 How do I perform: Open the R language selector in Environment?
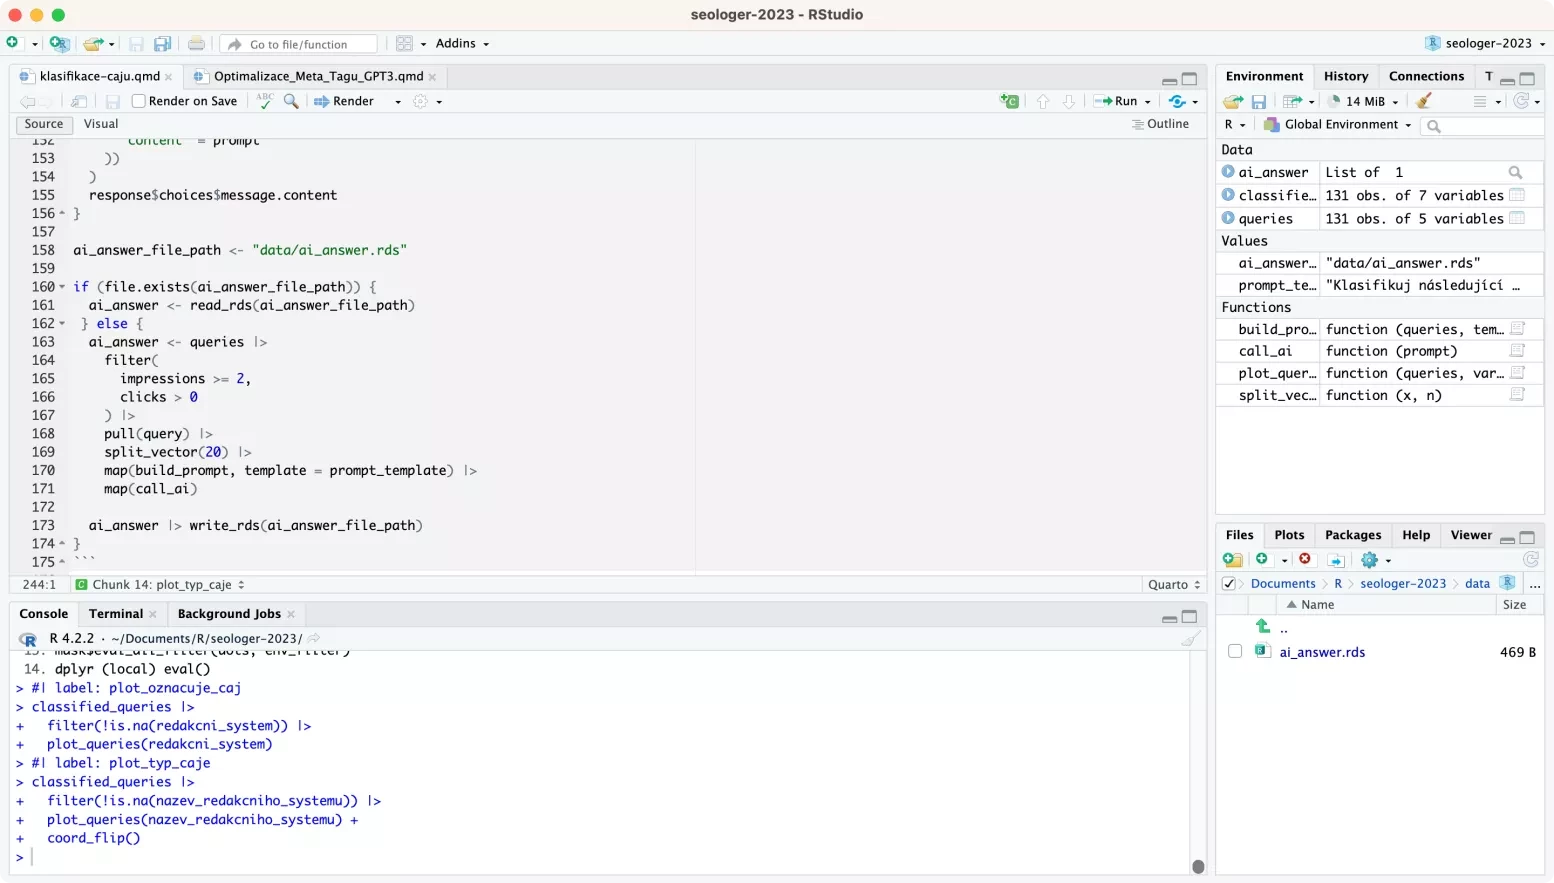pos(1235,125)
